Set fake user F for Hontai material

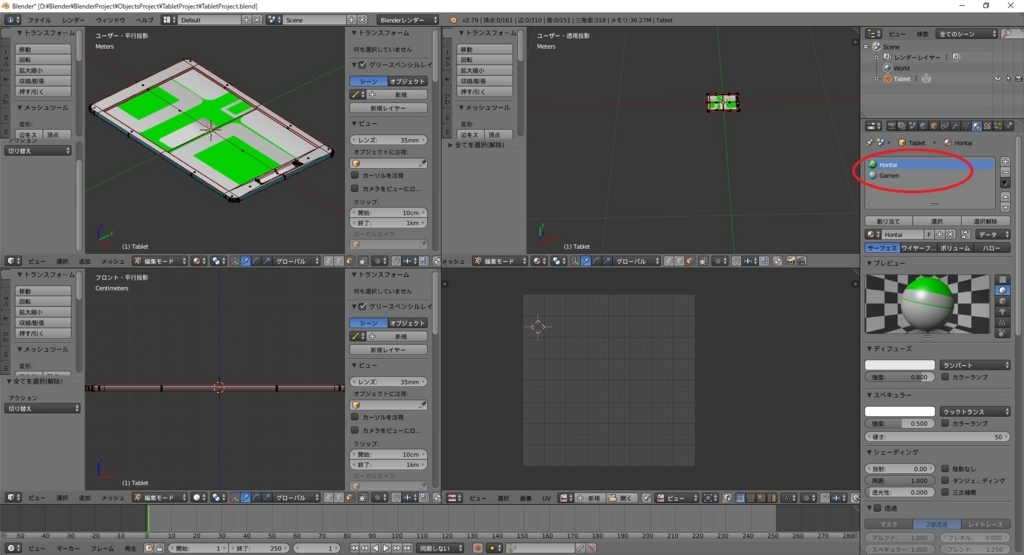pyautogui.click(x=929, y=234)
